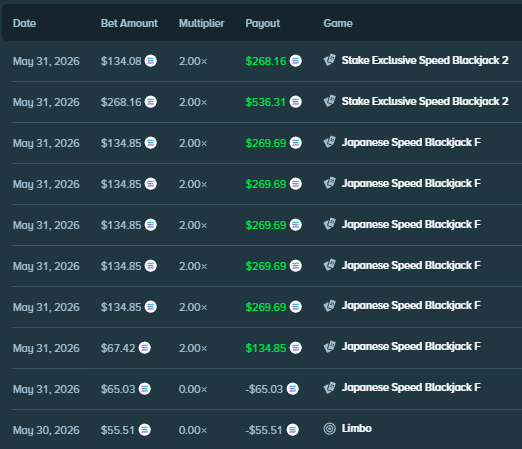Screen dimensions: 522x449
Task: Click 0.00× multiplier in the Limbo row
Action: [193, 430]
